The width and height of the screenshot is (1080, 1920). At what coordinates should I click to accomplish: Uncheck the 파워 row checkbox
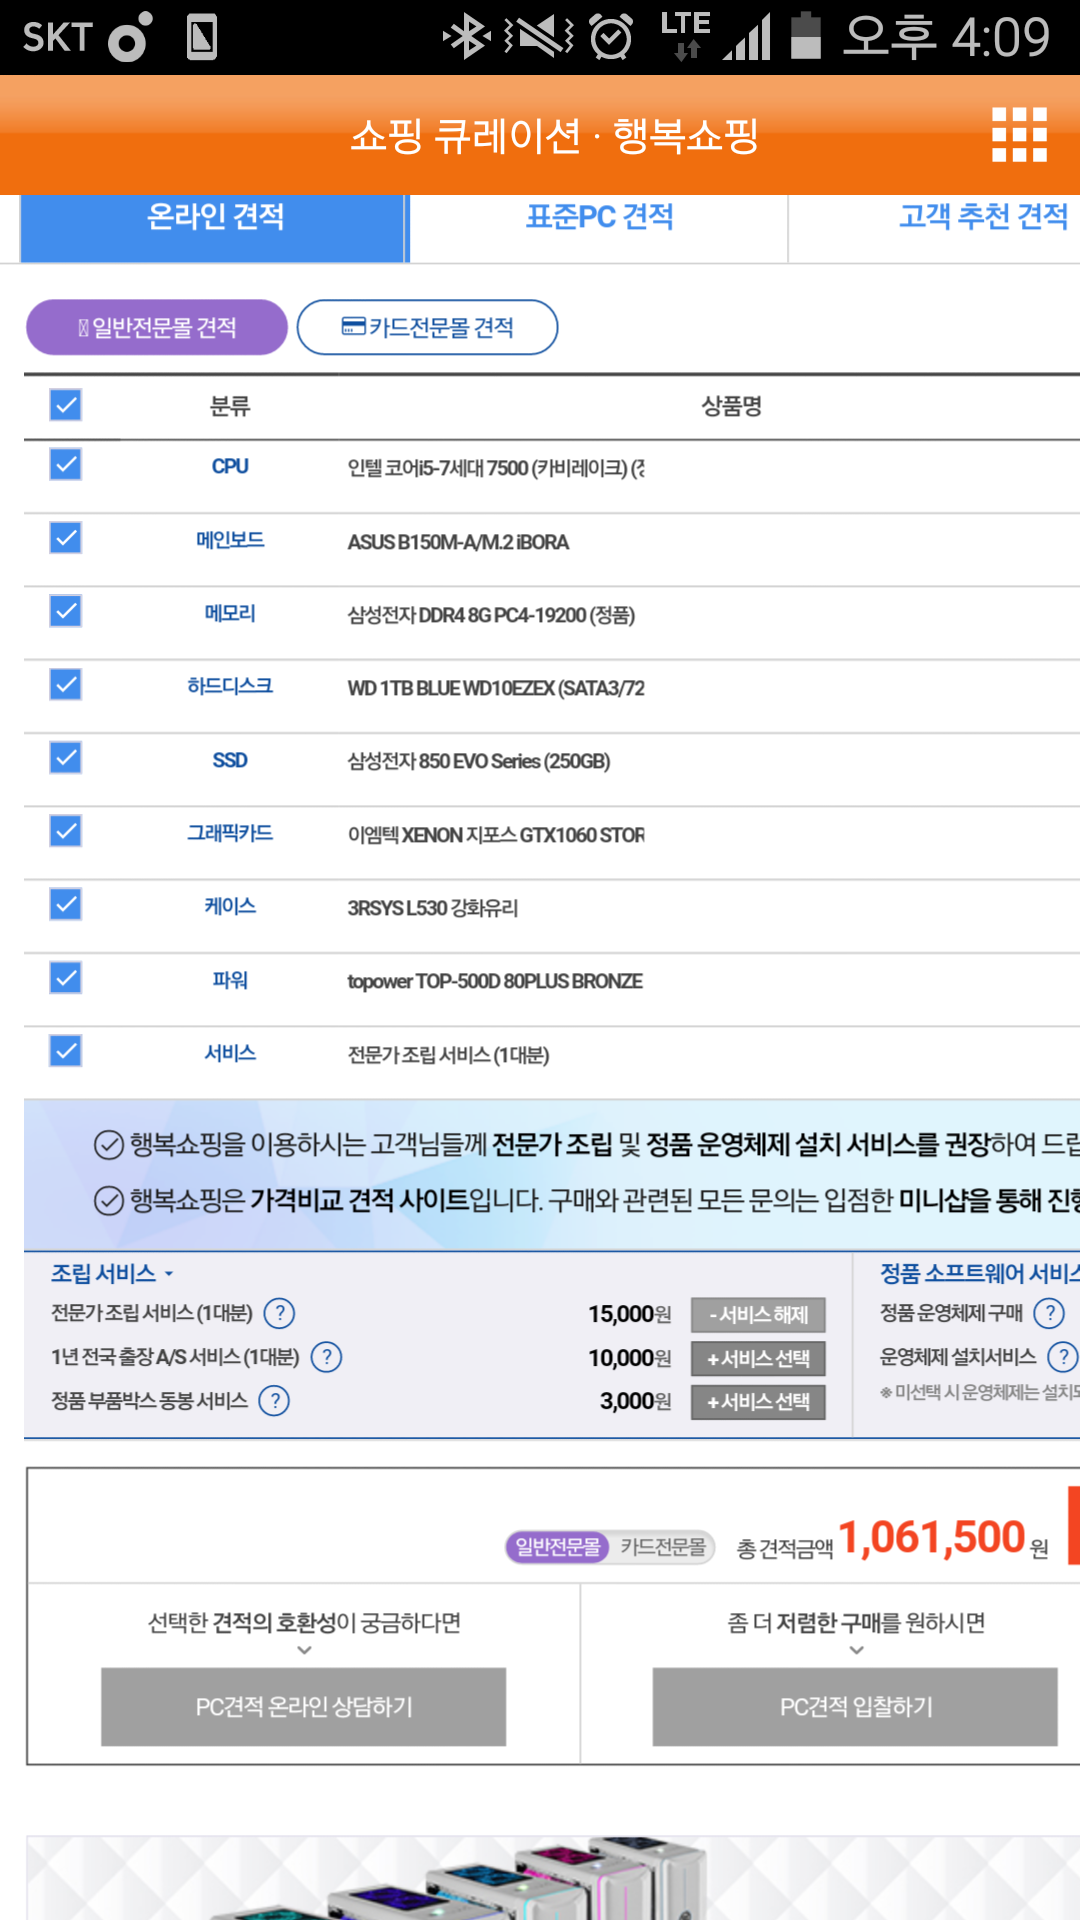click(x=66, y=978)
